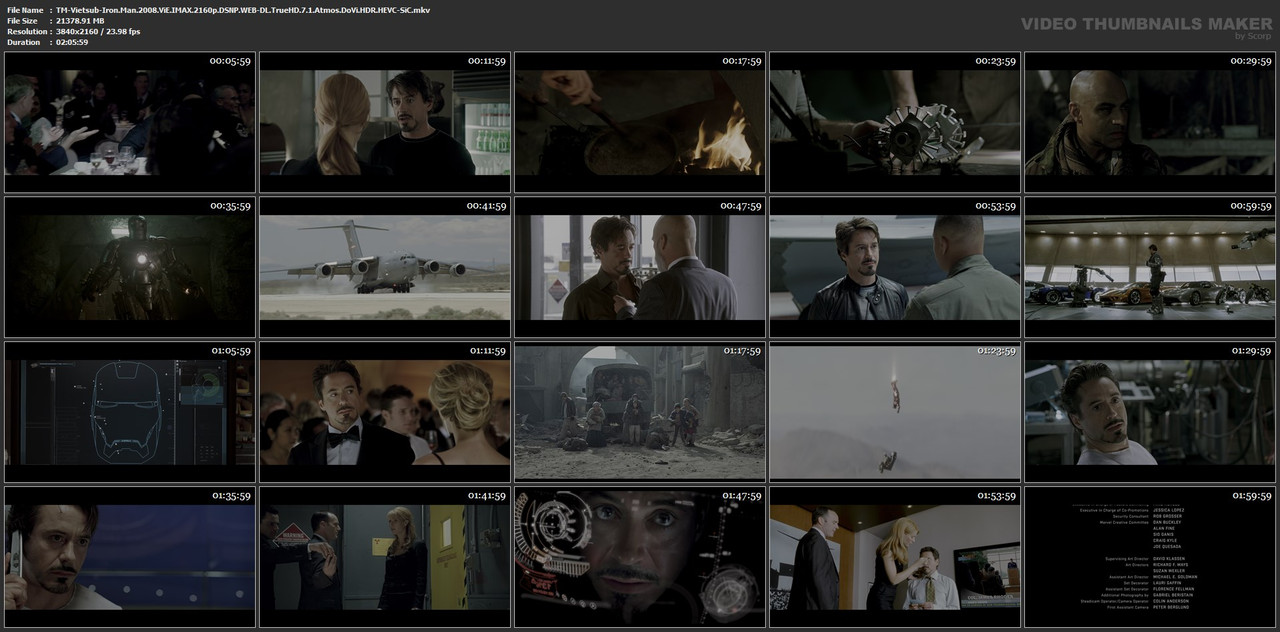Open the thumbnail stamped 01:41:59
Viewport: 1280px width, 632px height.
[385, 556]
